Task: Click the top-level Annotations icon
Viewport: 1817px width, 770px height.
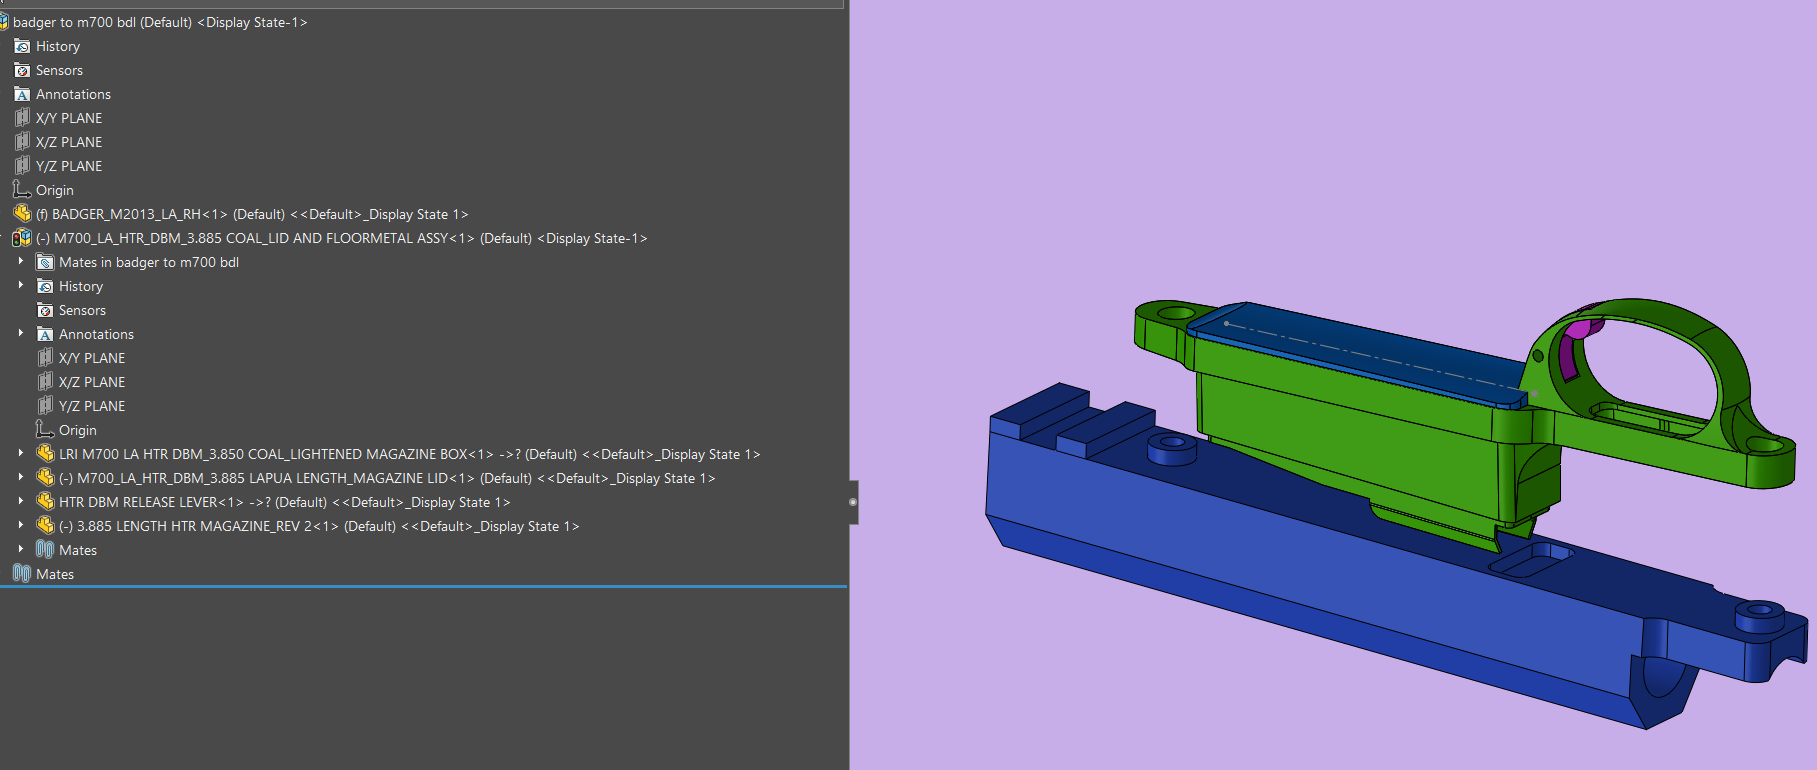Action: coord(22,94)
